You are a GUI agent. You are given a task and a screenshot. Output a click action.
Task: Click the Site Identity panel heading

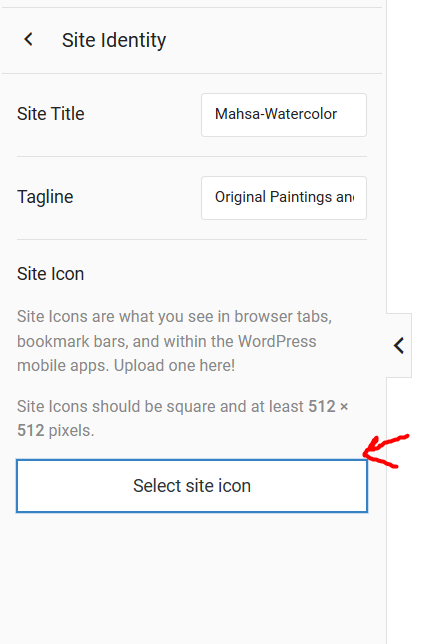[x=114, y=40]
